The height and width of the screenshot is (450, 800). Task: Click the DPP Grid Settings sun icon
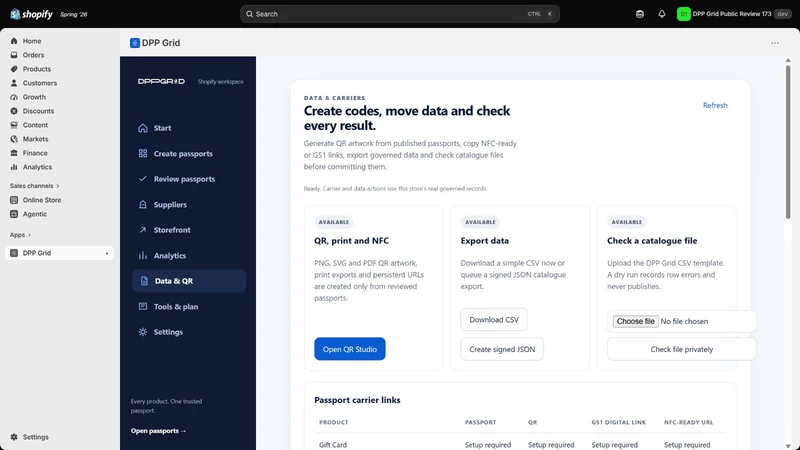(x=143, y=332)
